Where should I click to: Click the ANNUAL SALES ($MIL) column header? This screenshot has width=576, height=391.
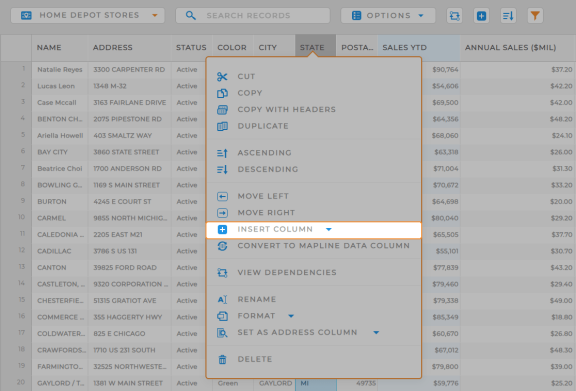[518, 48]
